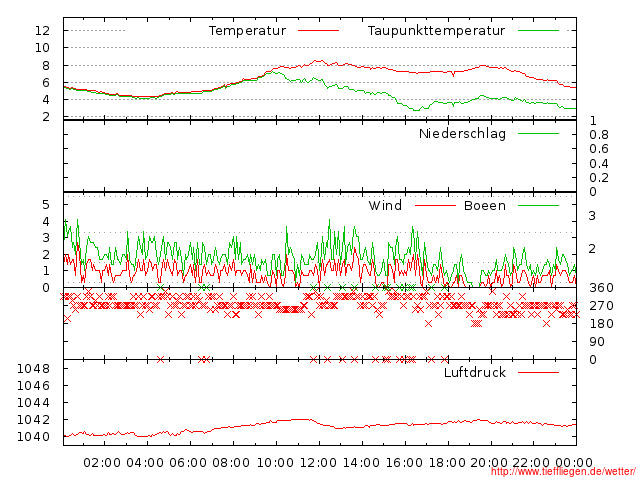The height and width of the screenshot is (480, 640).
Task: Click the 1044 pressure axis value
Action: coord(33,403)
